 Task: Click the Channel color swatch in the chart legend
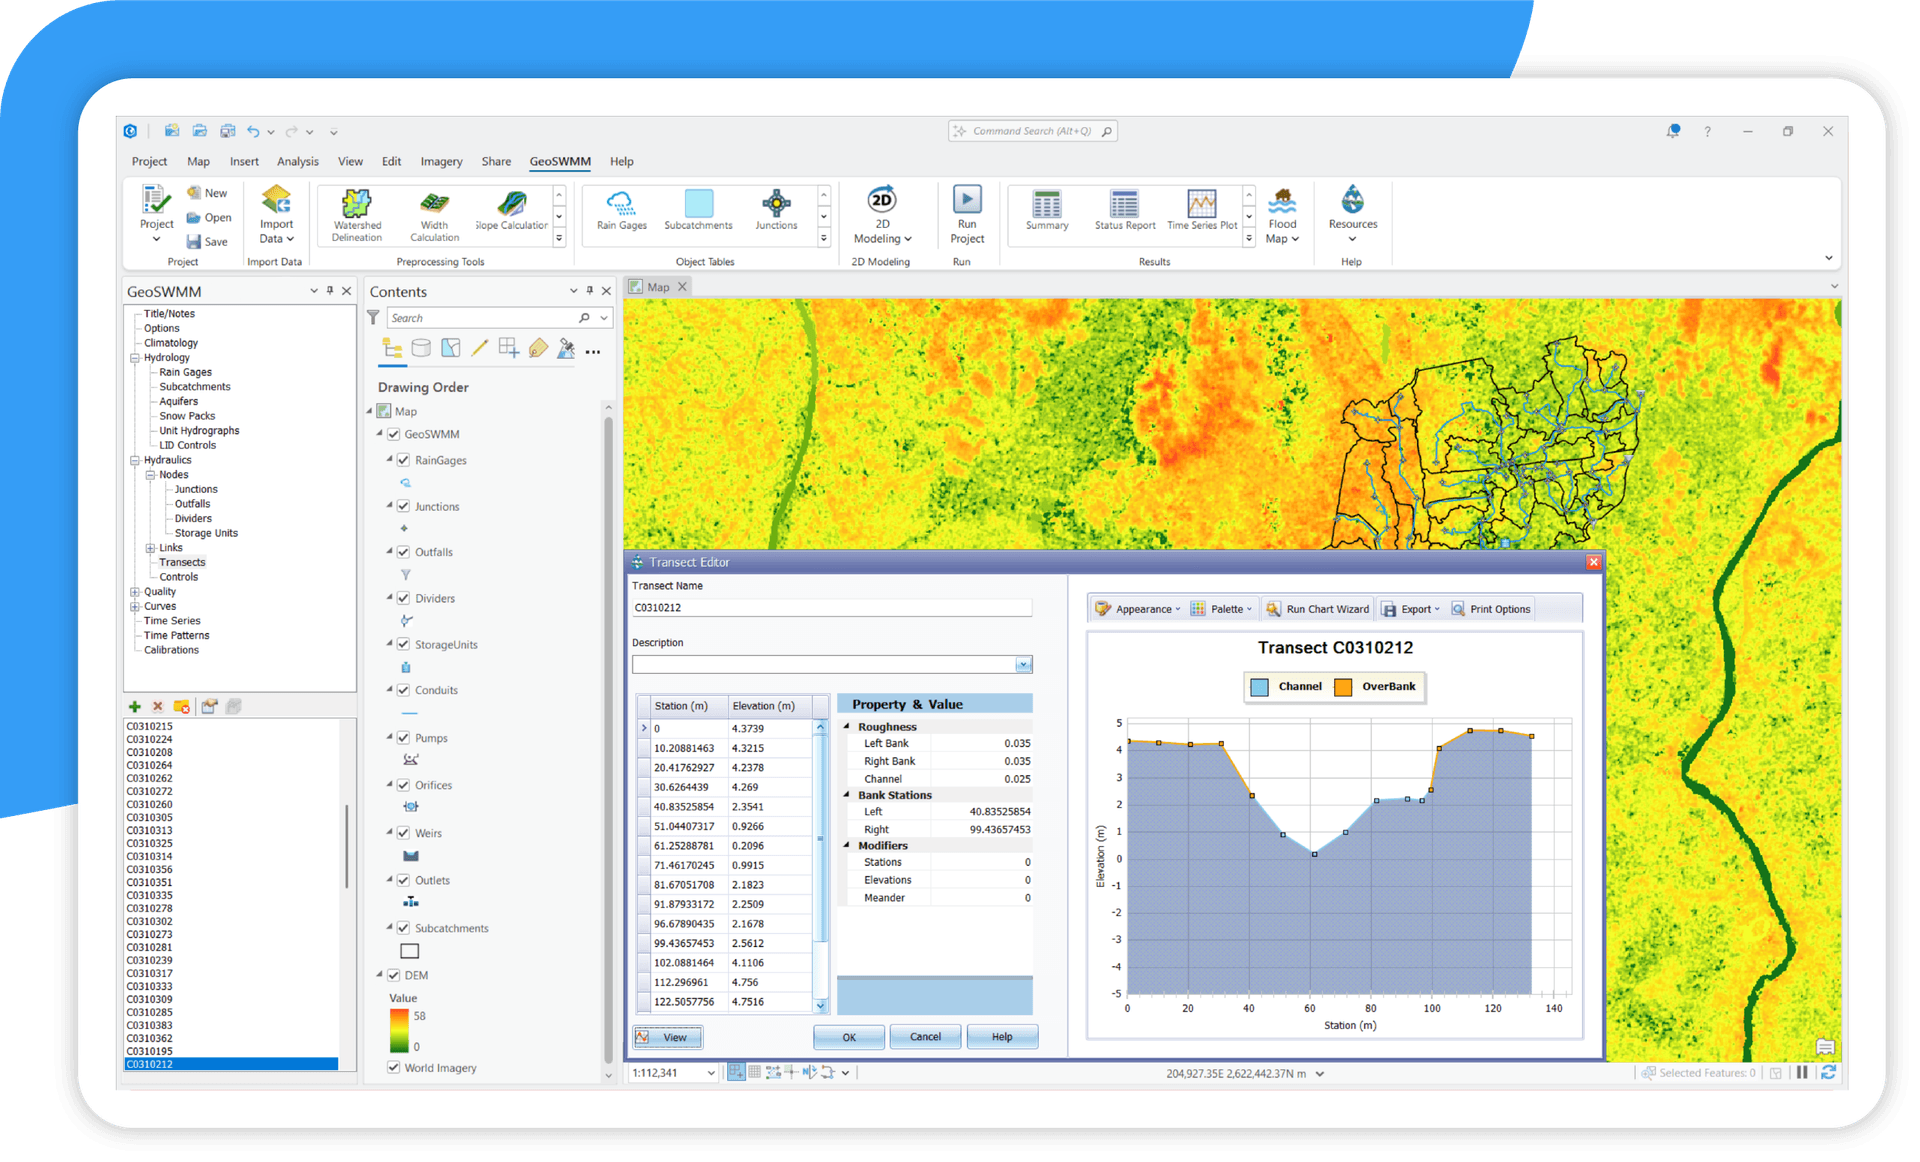pos(1258,687)
